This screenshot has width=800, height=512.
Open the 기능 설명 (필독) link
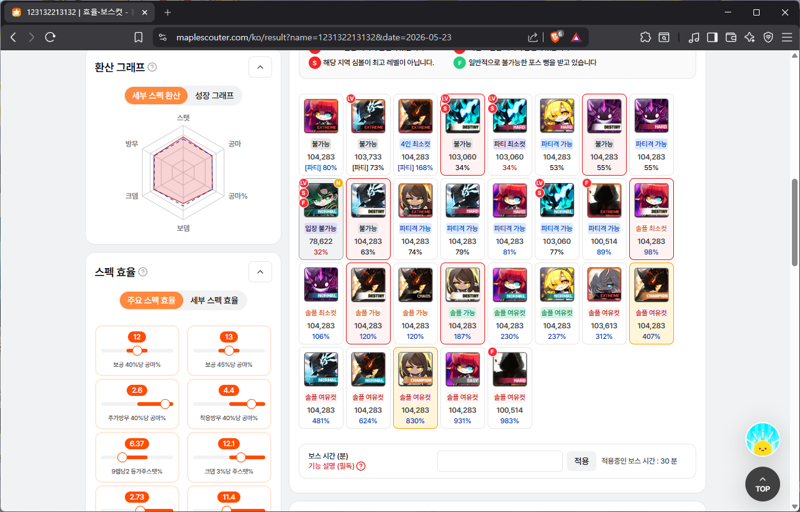tap(331, 466)
